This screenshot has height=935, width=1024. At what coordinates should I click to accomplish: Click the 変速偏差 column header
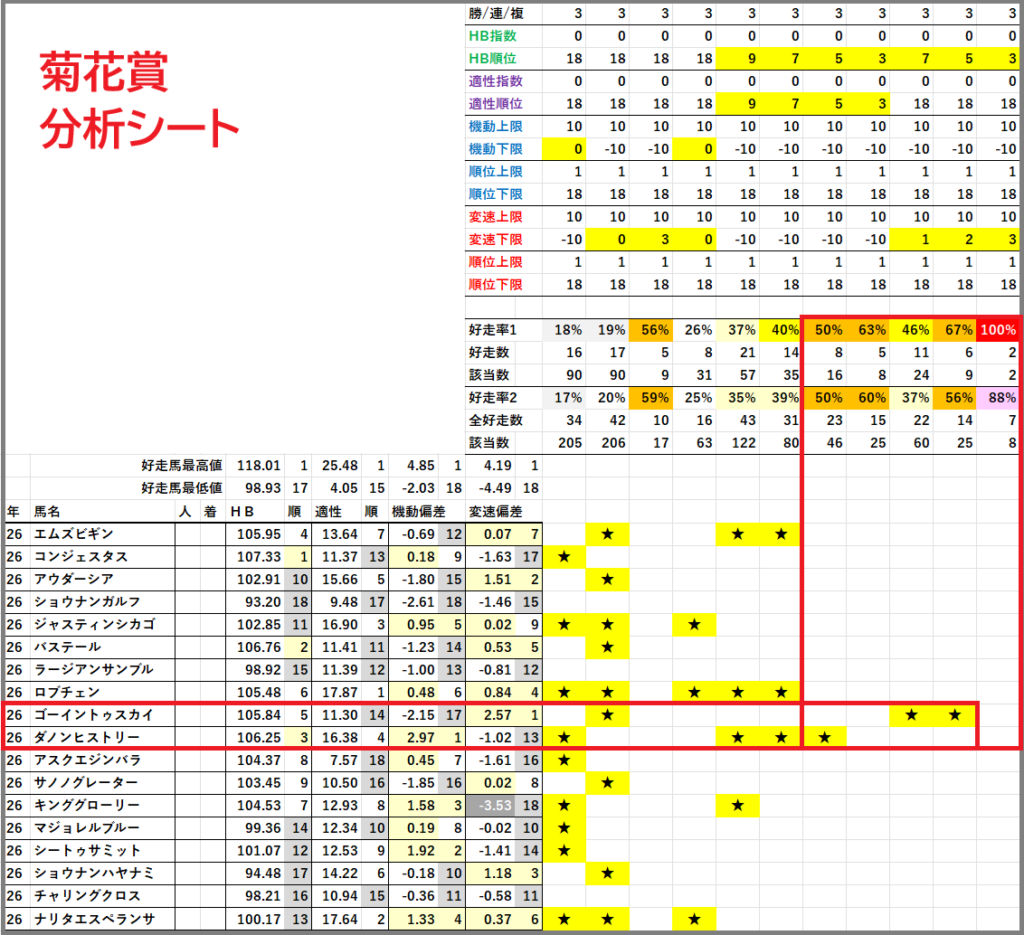[x=495, y=512]
